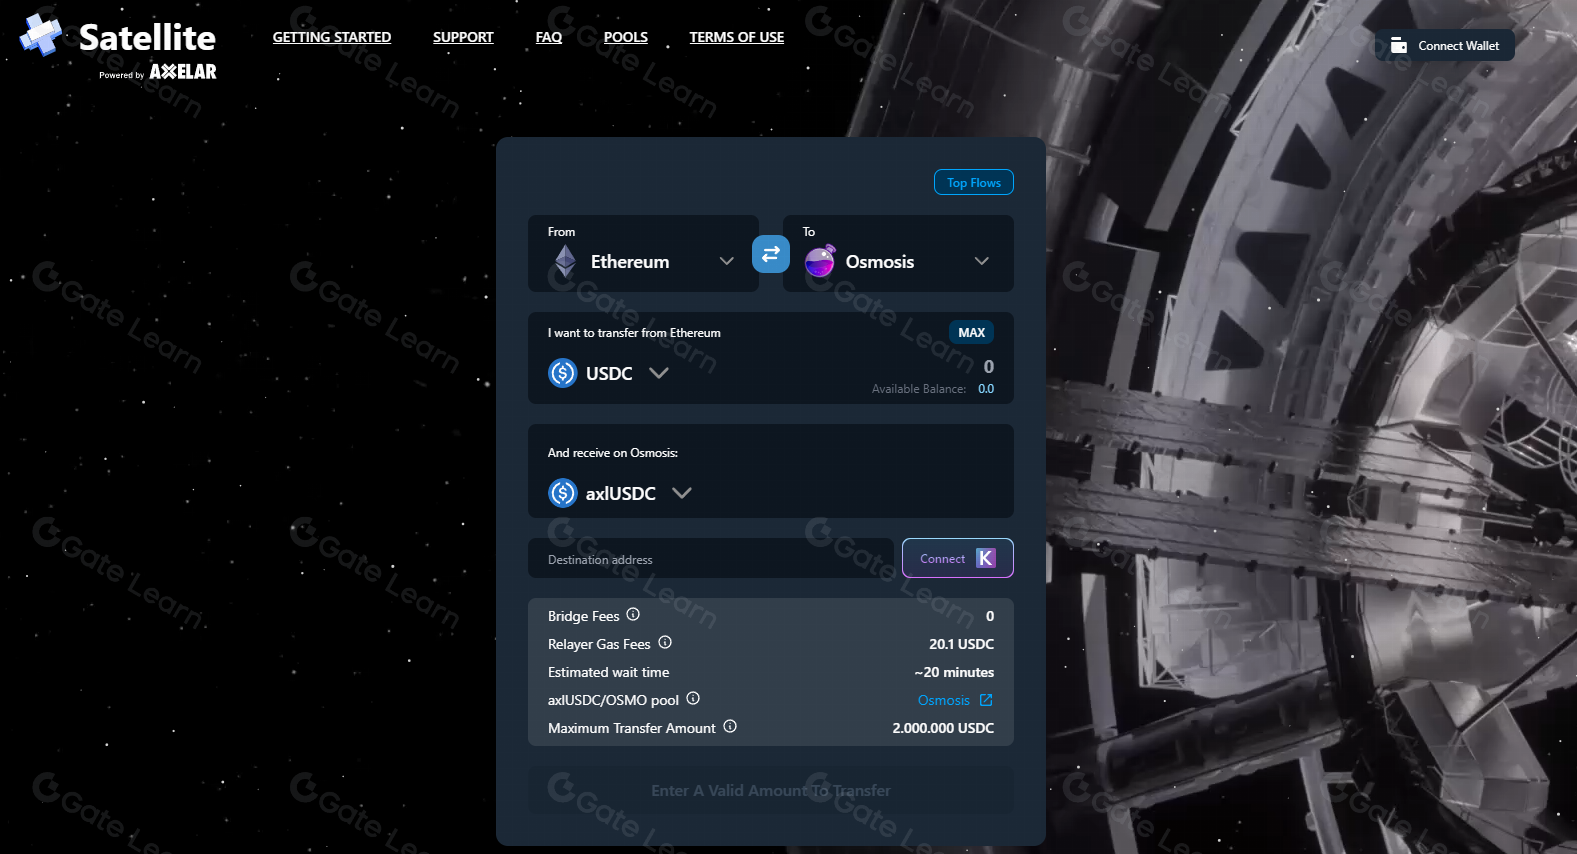The width and height of the screenshot is (1577, 854).
Task: Show axlUSDC/OSMO pool info icon
Action: pyautogui.click(x=693, y=698)
